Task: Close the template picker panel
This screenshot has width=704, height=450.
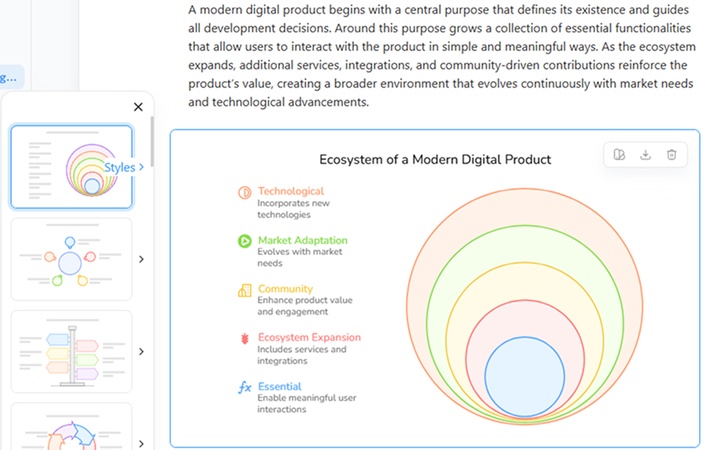Action: (138, 107)
